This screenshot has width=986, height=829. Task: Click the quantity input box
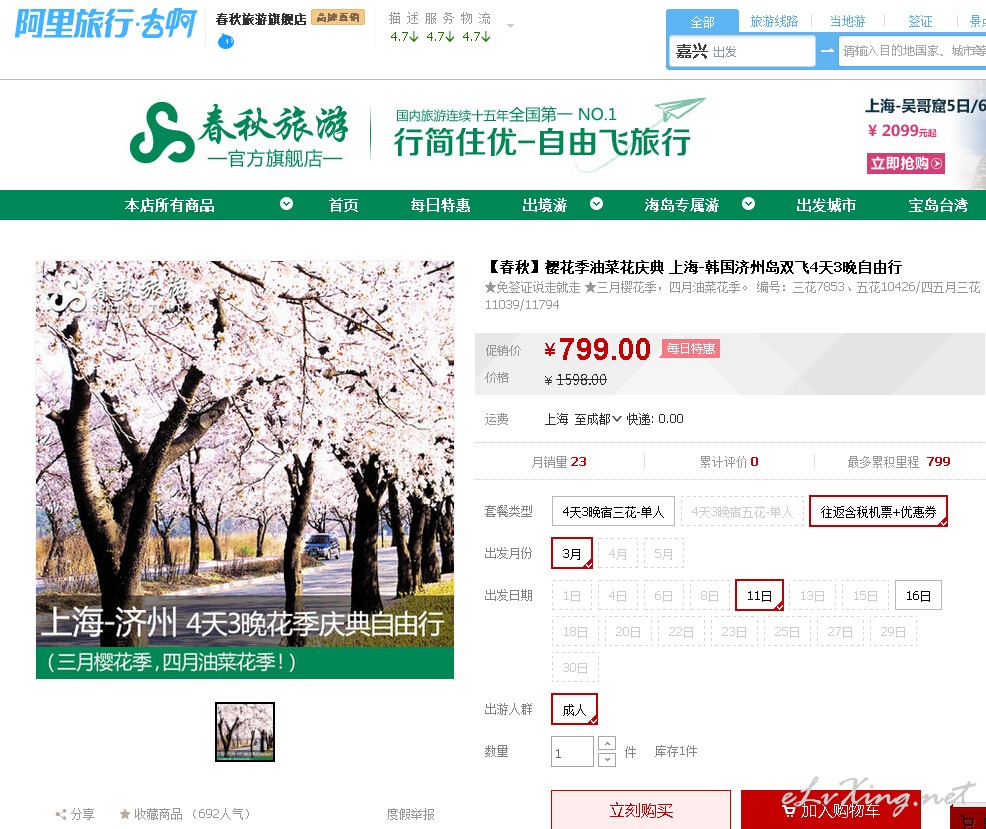coord(572,752)
